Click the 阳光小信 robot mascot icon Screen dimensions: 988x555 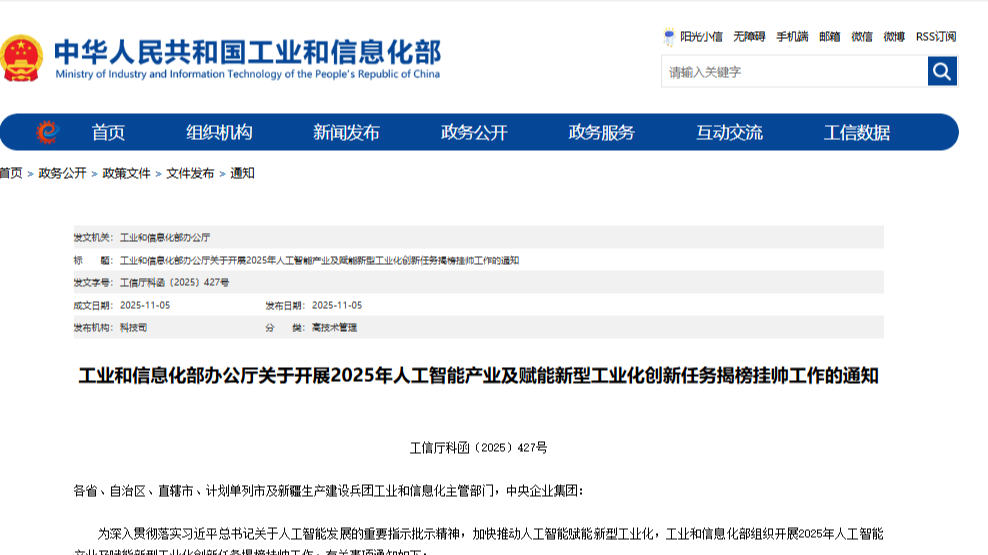(669, 37)
